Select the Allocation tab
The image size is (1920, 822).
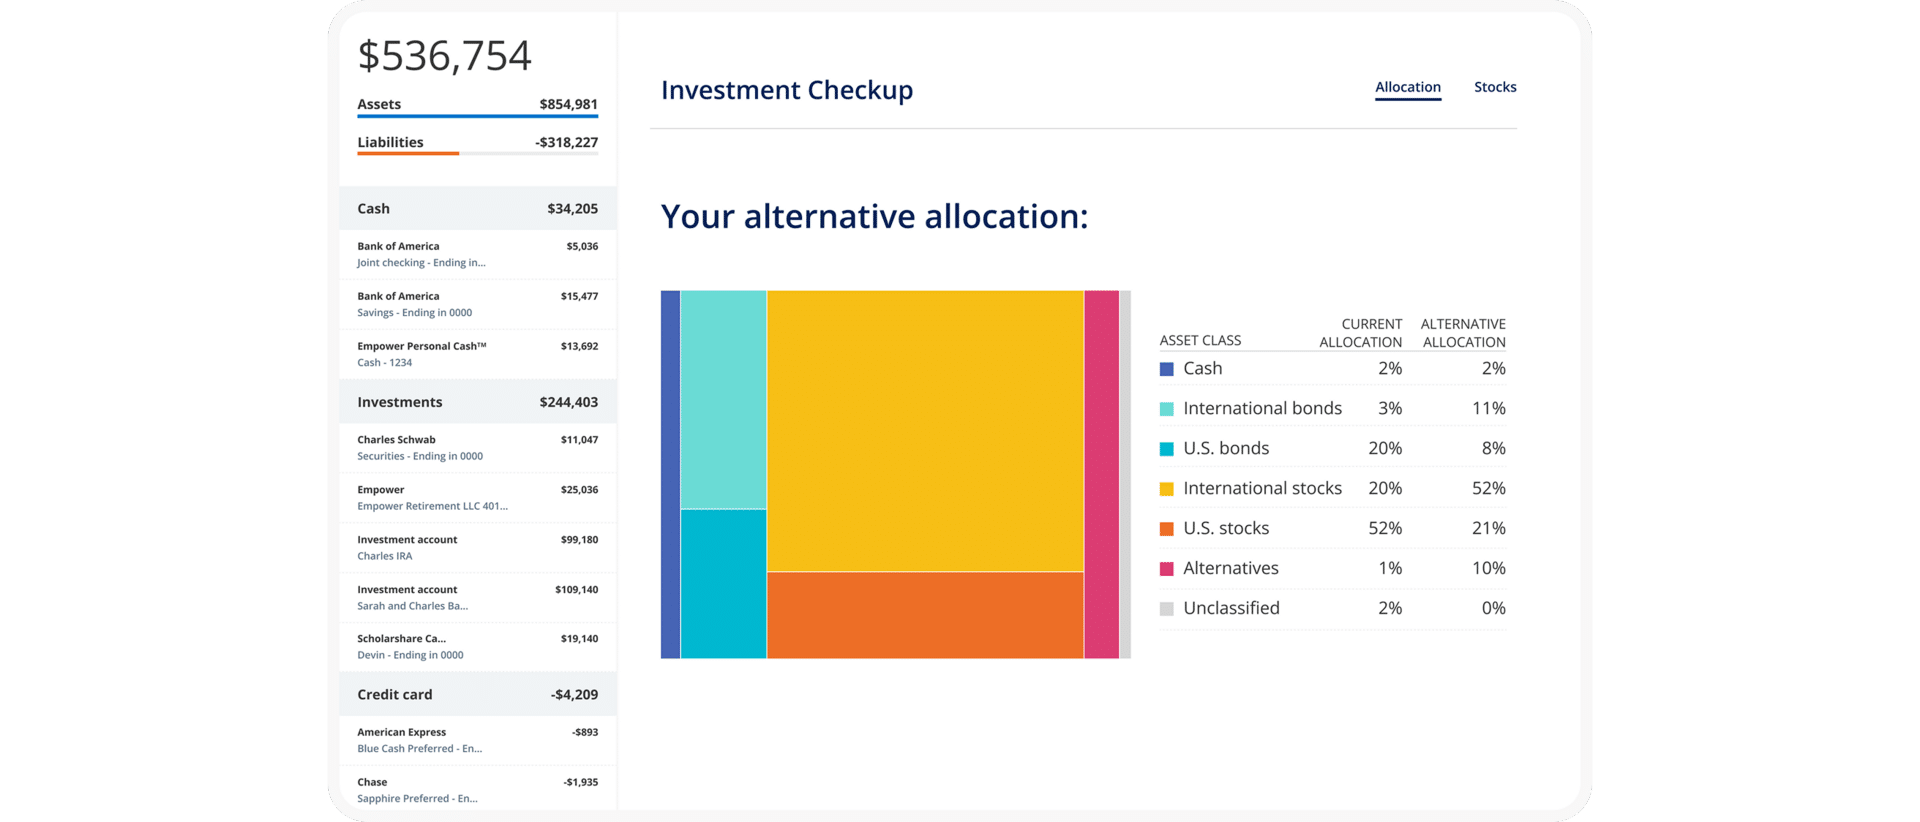[x=1407, y=87]
